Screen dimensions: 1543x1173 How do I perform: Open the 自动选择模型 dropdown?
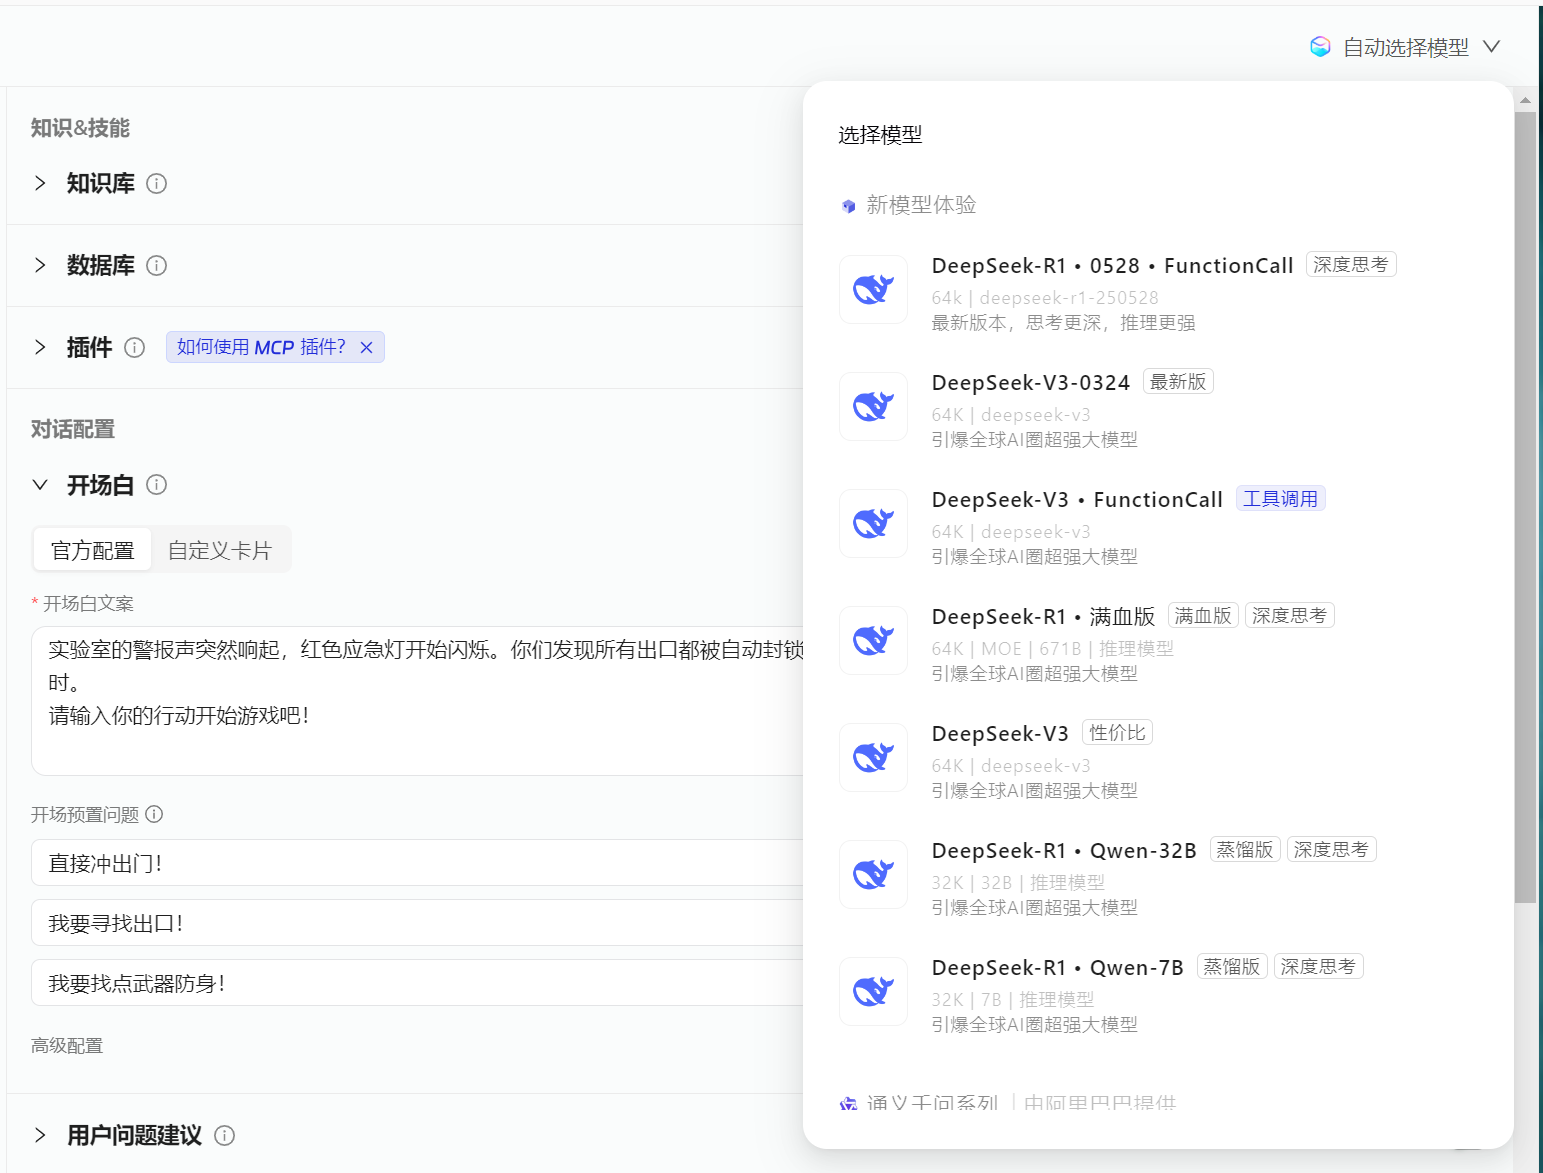tap(1405, 47)
